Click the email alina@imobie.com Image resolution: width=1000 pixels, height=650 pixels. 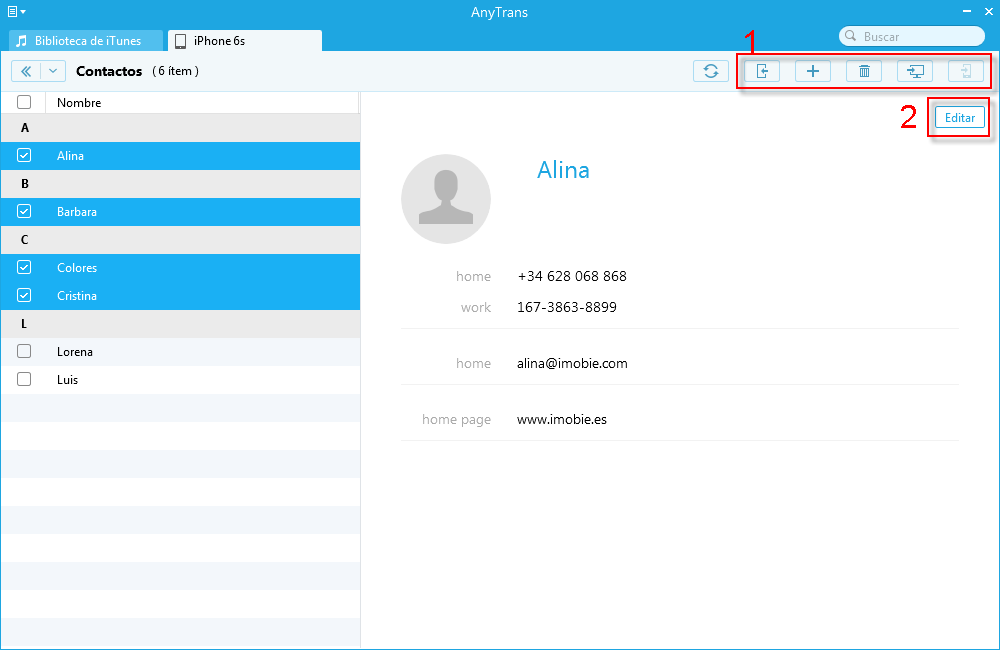(572, 364)
